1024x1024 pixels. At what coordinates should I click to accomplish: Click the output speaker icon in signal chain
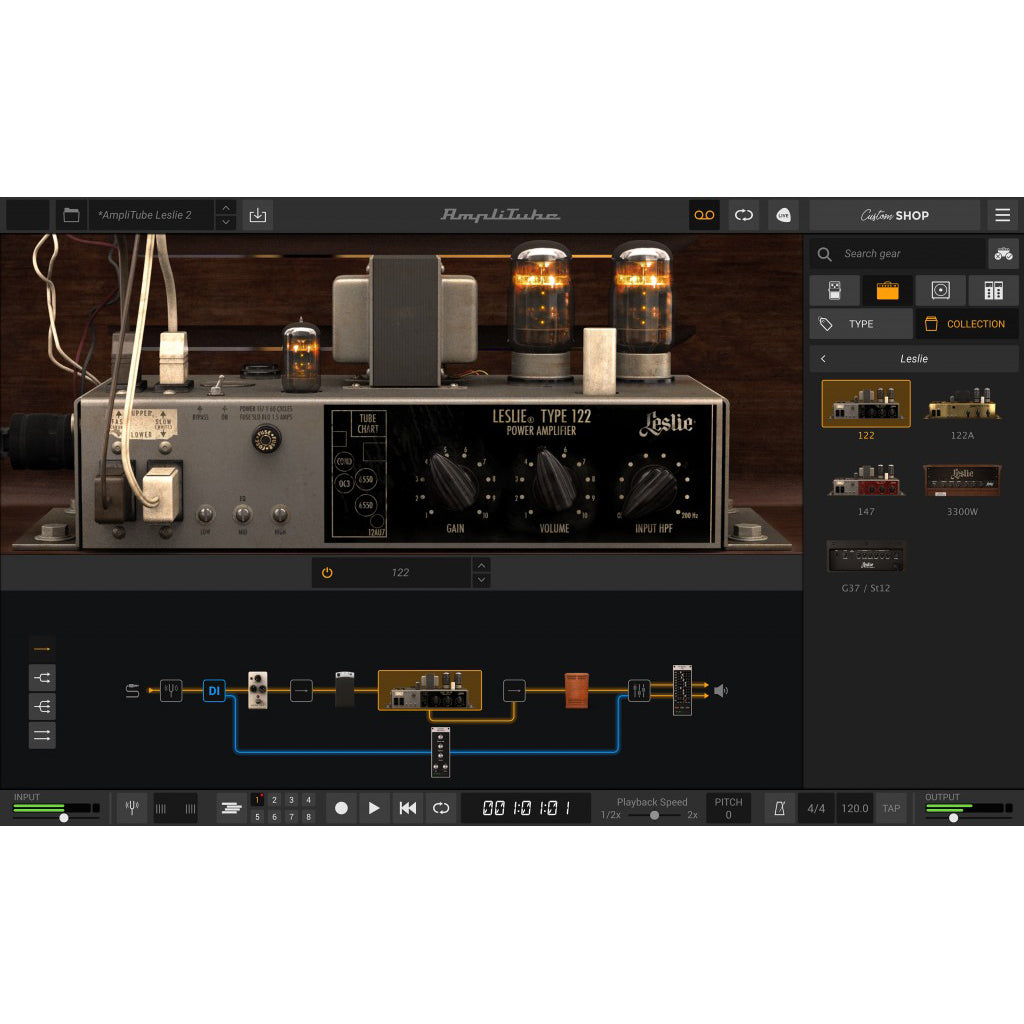[718, 690]
